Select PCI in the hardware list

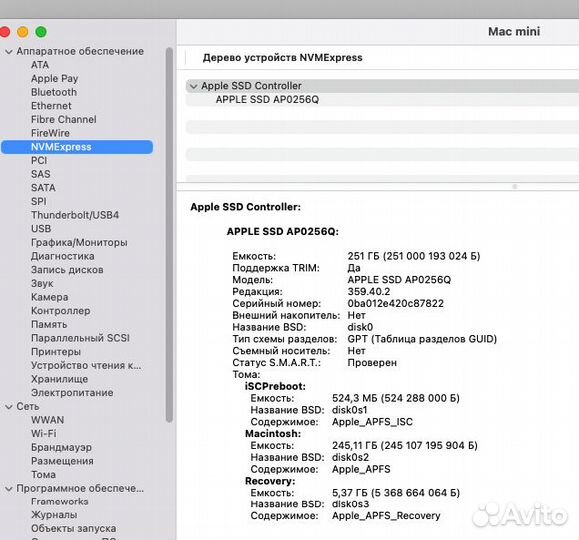coord(39,160)
